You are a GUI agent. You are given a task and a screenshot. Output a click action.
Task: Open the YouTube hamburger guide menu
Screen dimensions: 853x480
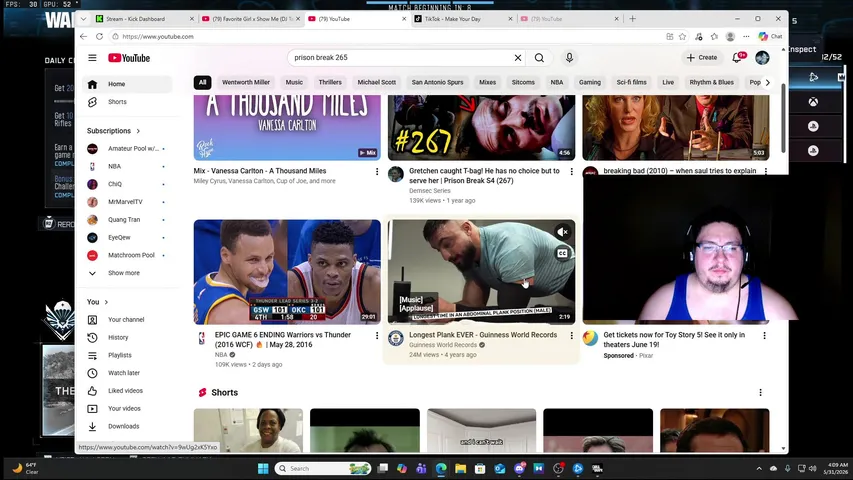pos(92,58)
